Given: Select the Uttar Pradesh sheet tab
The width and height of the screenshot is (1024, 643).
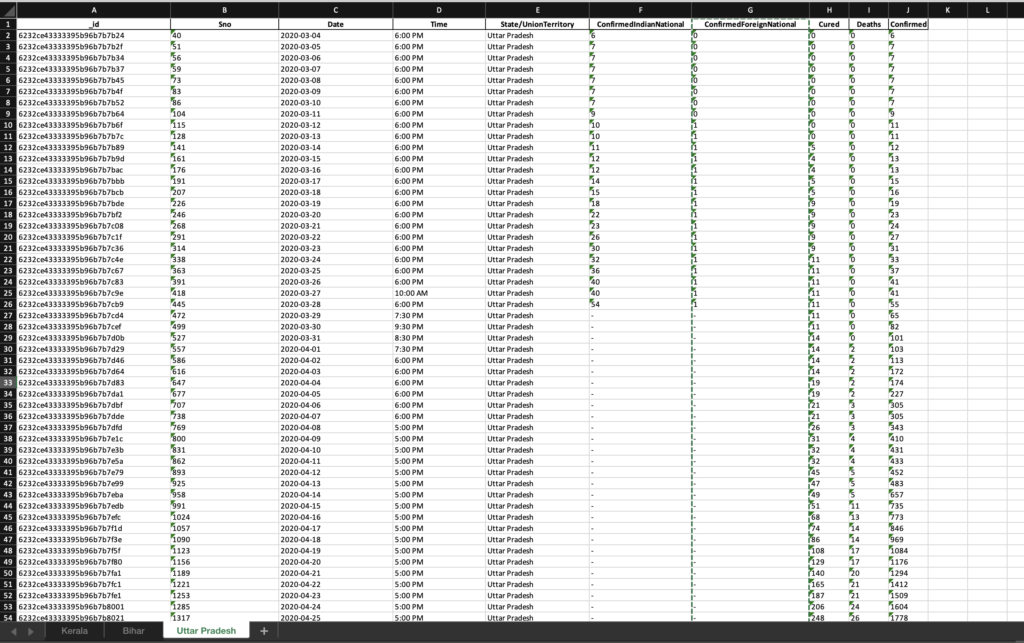Looking at the screenshot, I should [x=204, y=631].
